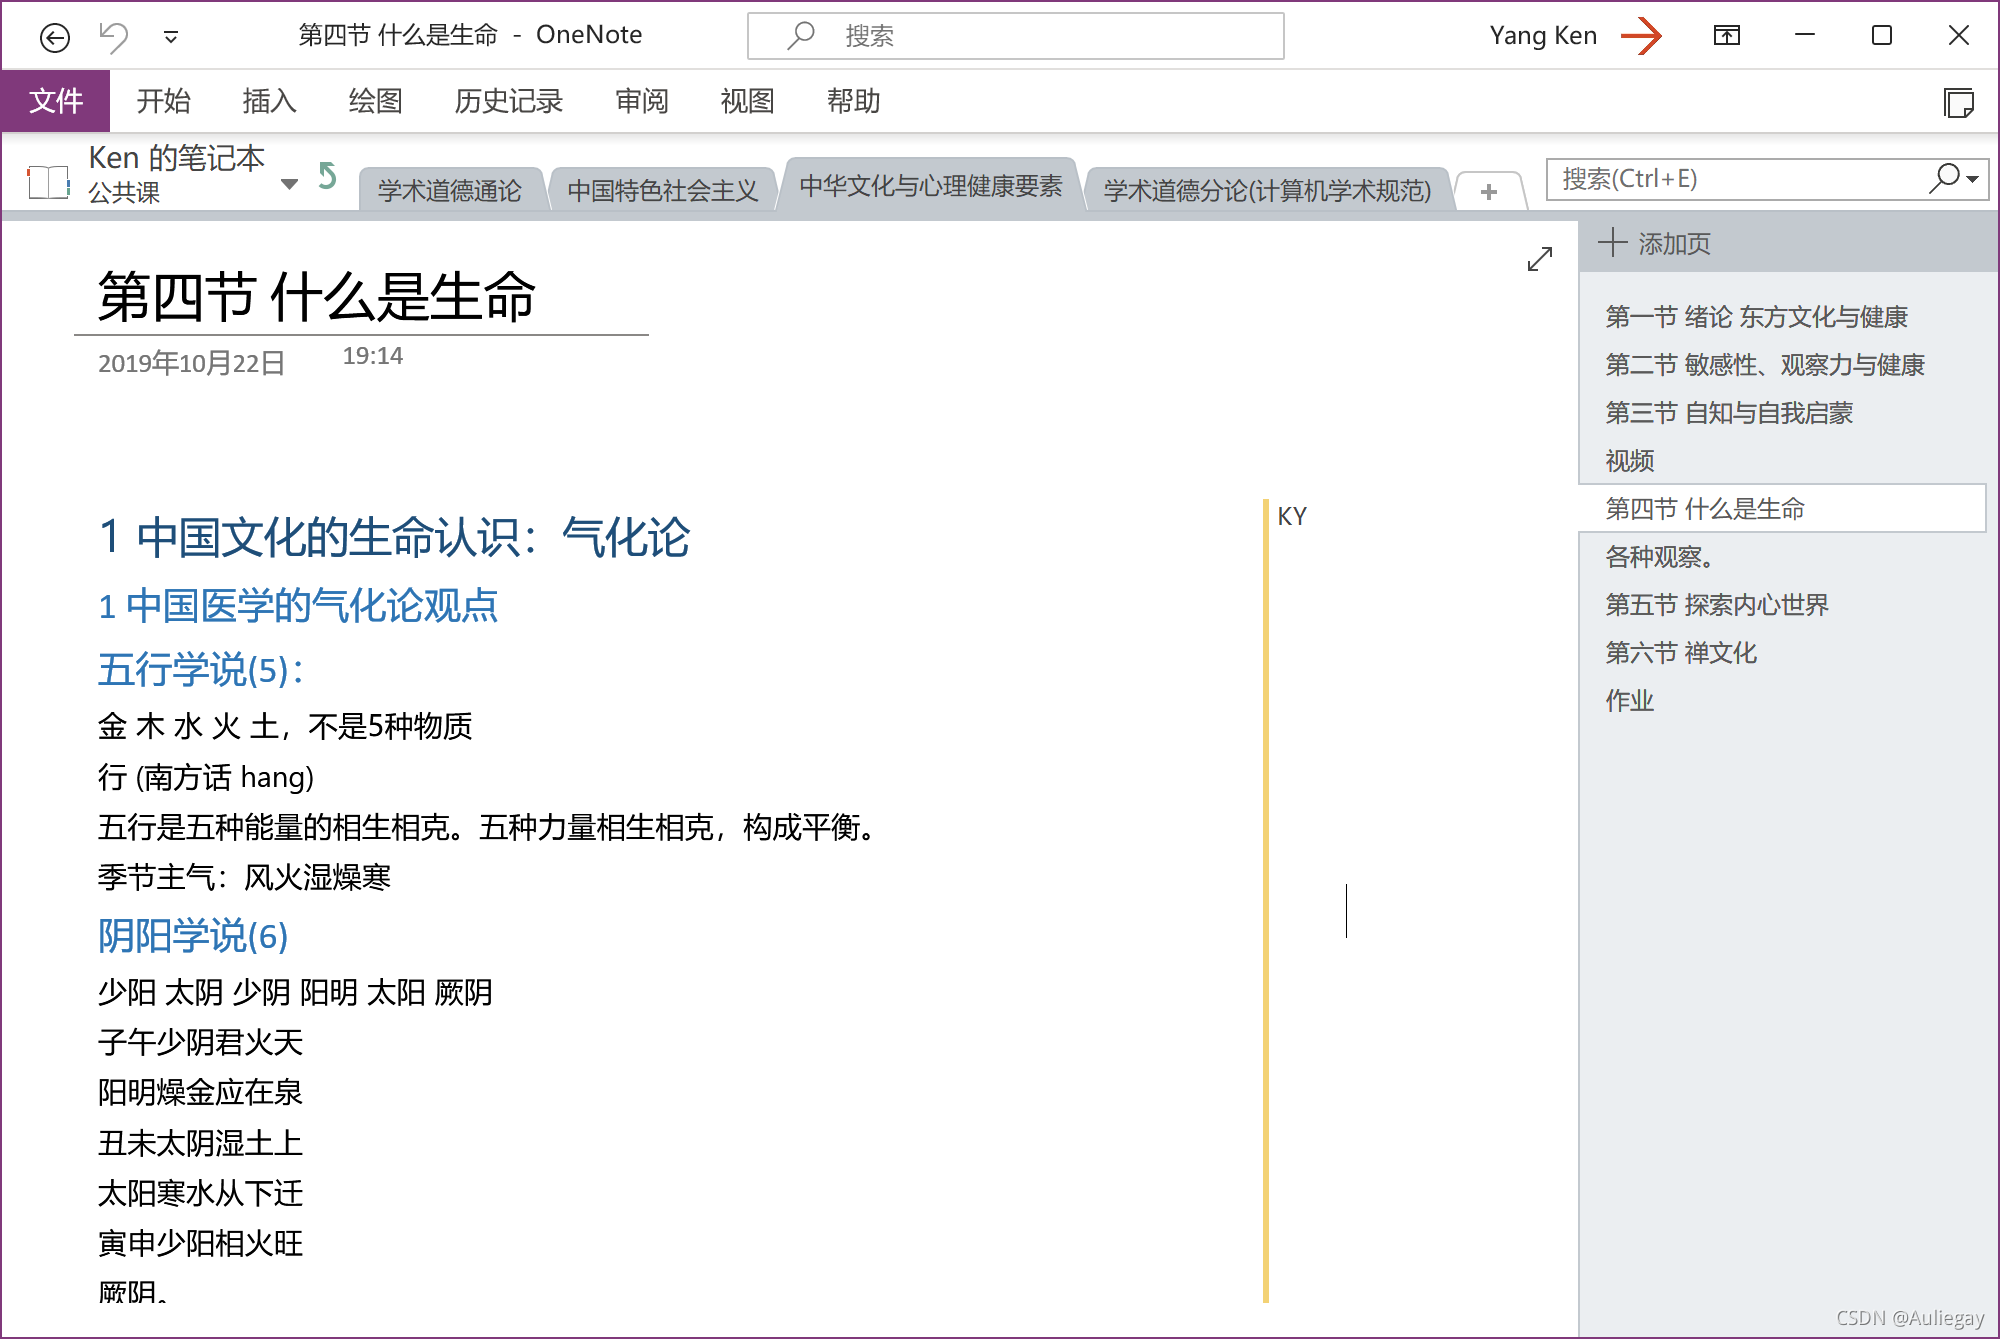Maximize the OneNote window
This screenshot has height=1339, width=2000.
click(1881, 36)
